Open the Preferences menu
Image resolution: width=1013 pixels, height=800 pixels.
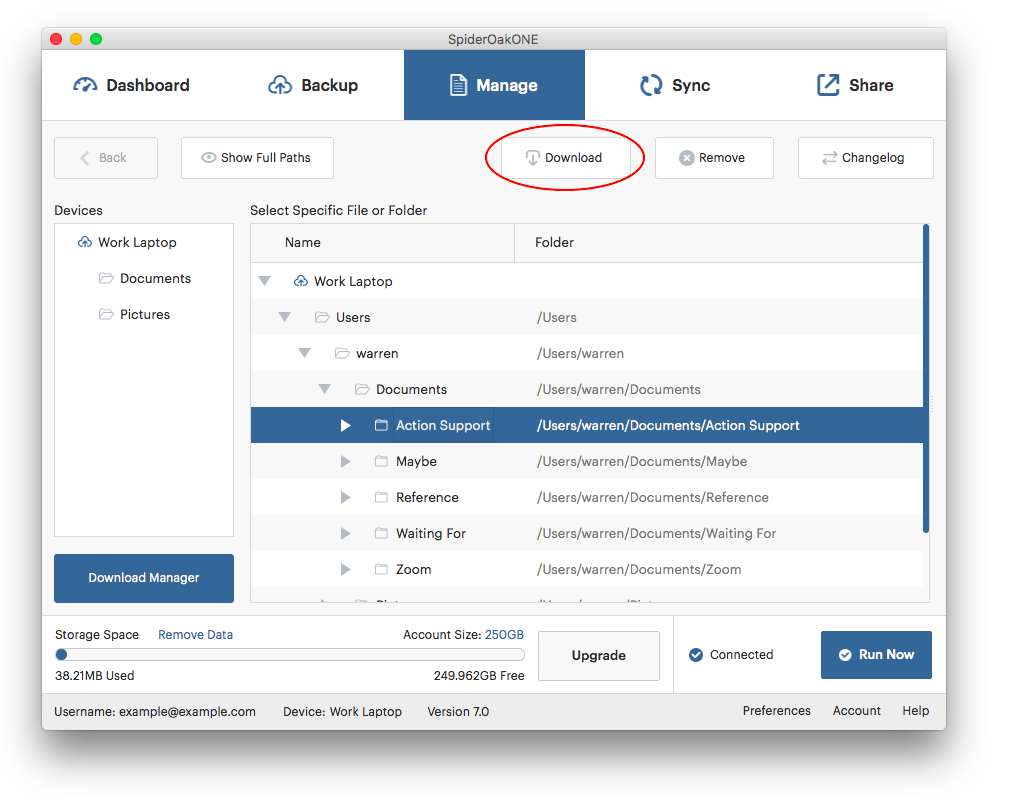[x=776, y=711]
